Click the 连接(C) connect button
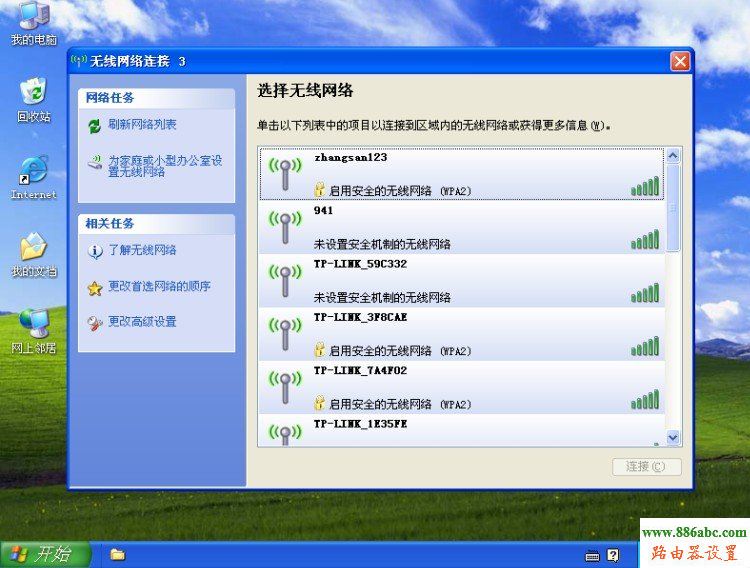The image size is (750, 568). tap(647, 467)
